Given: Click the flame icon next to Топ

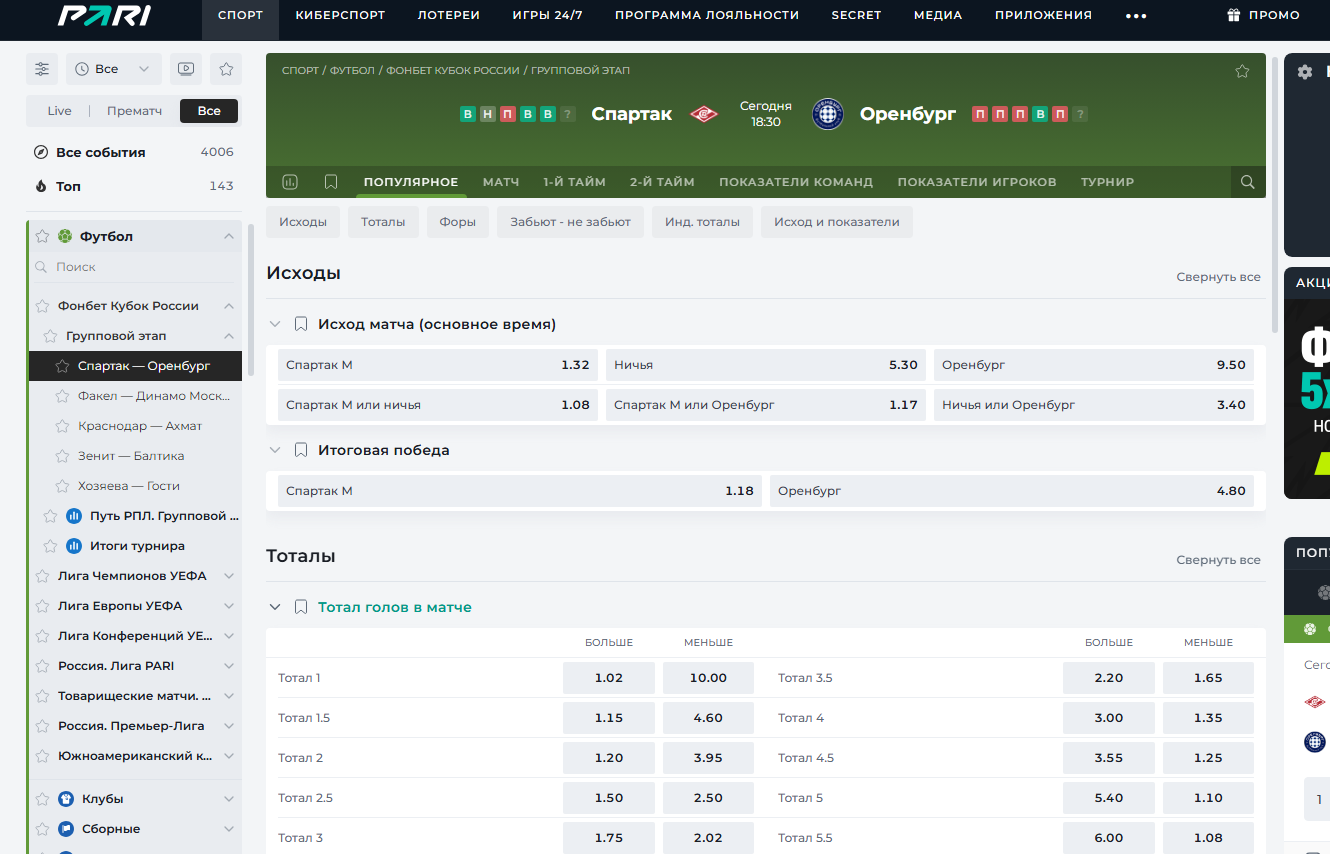Looking at the screenshot, I should [41, 187].
